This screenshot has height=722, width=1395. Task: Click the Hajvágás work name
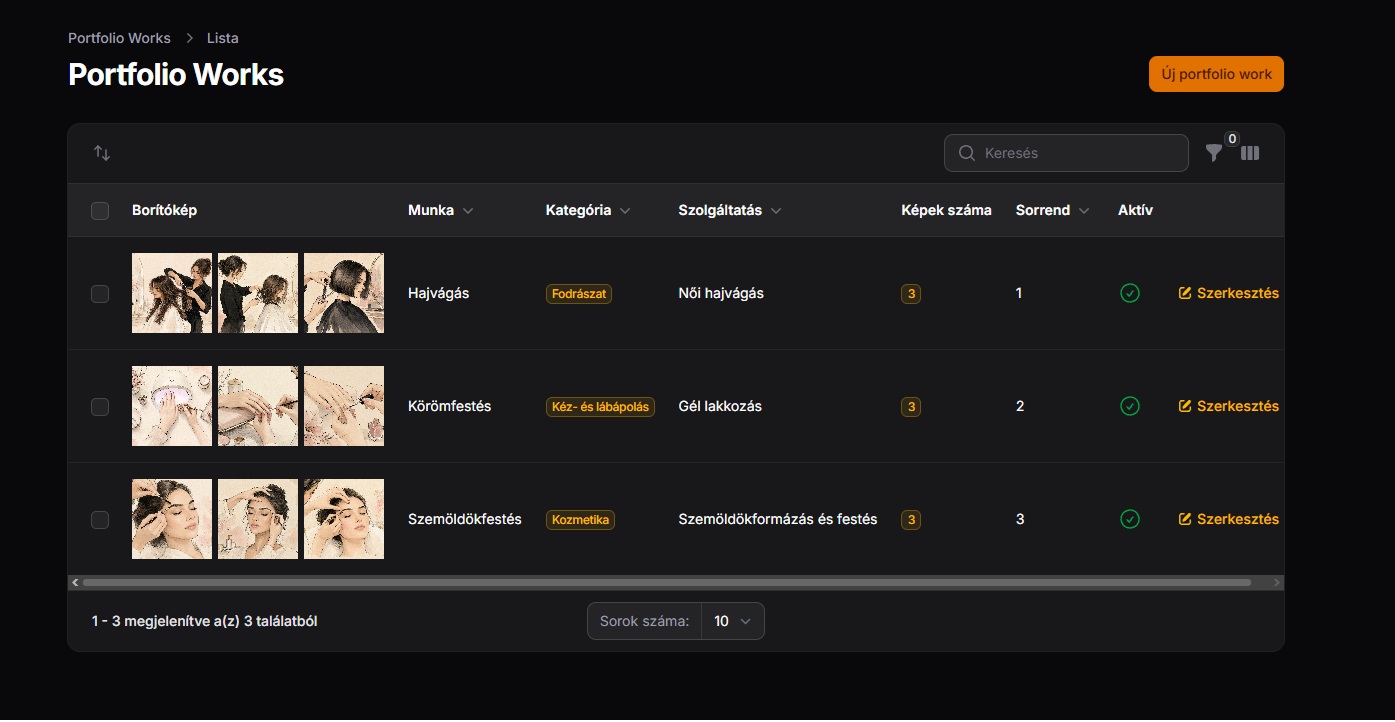pyautogui.click(x=438, y=293)
